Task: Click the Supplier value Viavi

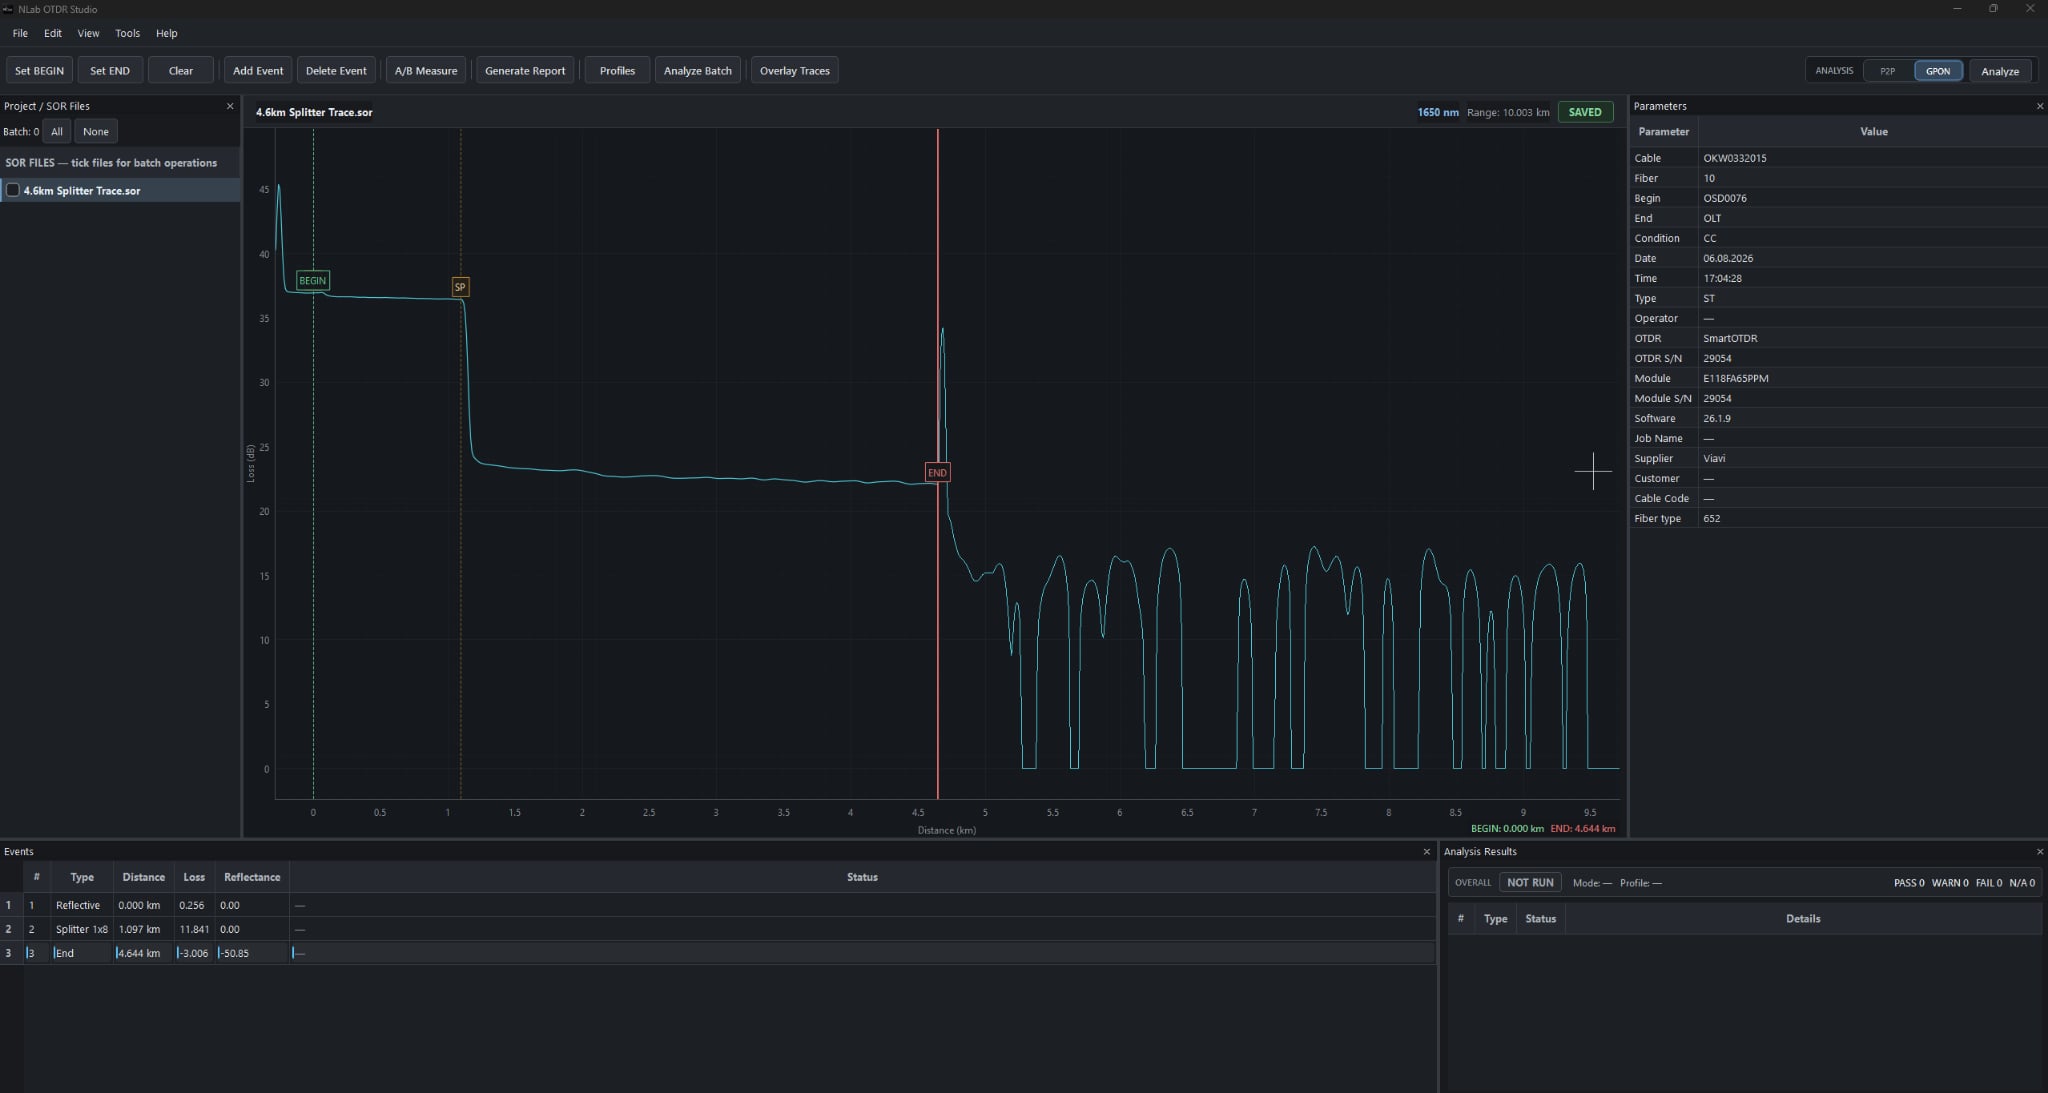Action: (x=1714, y=458)
